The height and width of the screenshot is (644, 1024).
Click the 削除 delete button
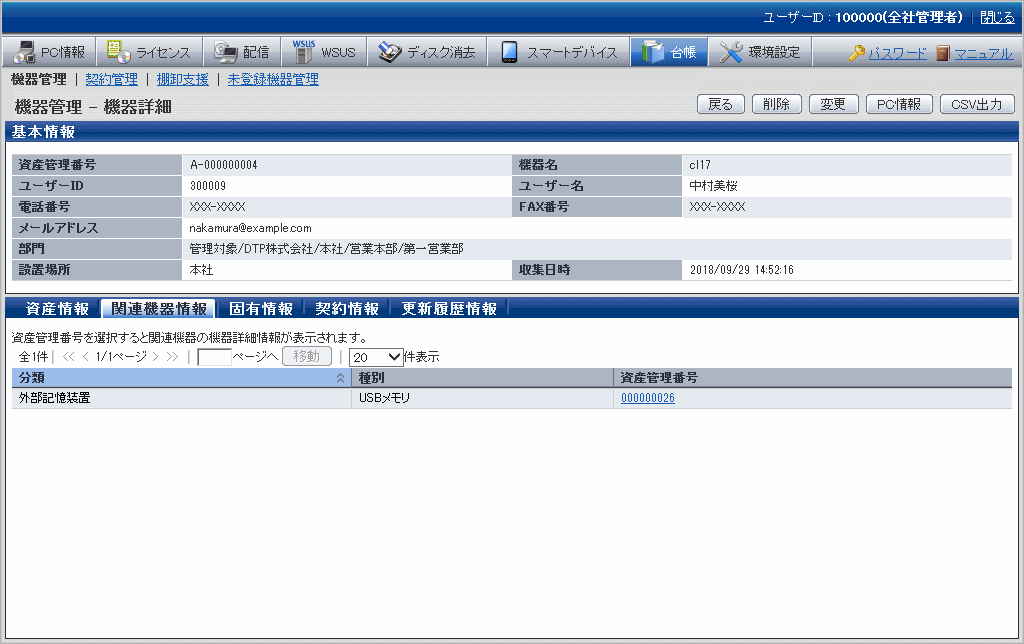coord(776,105)
